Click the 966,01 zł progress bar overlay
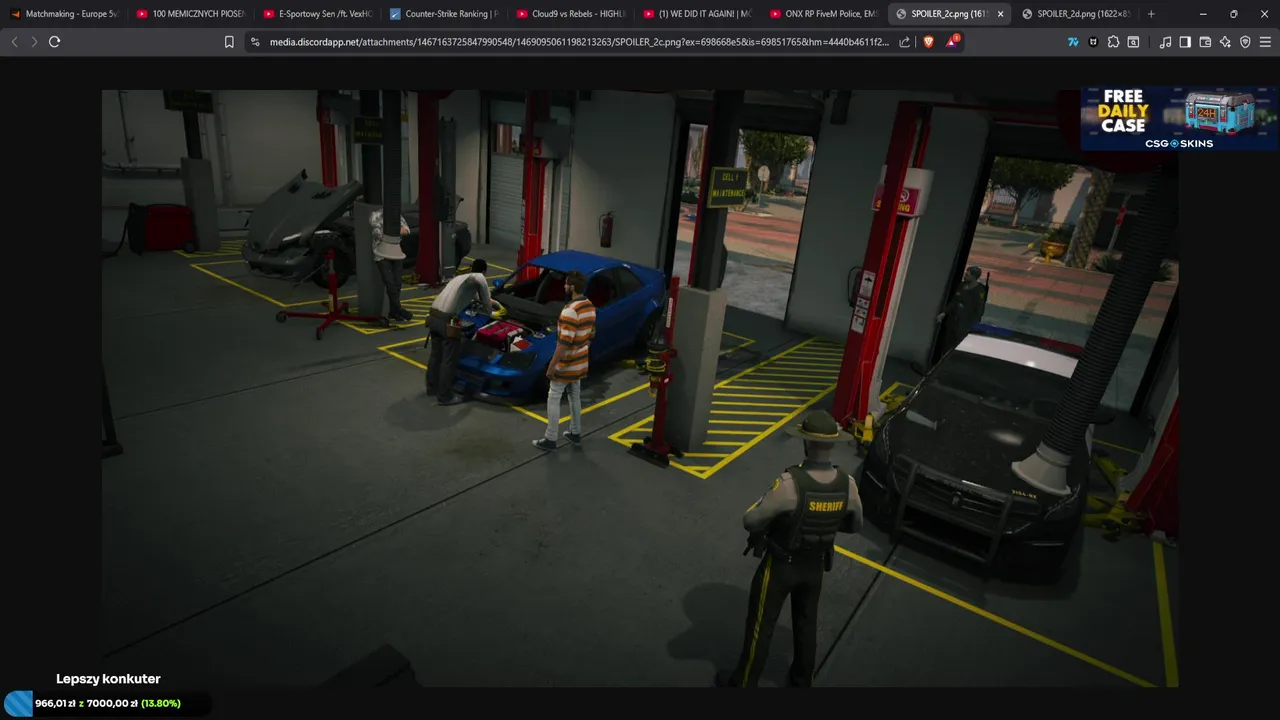 [107, 703]
